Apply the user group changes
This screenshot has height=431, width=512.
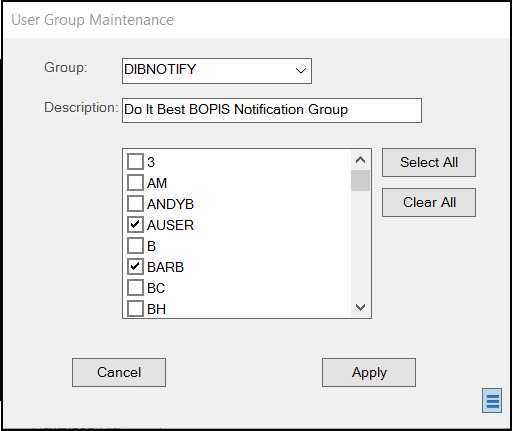coord(369,372)
